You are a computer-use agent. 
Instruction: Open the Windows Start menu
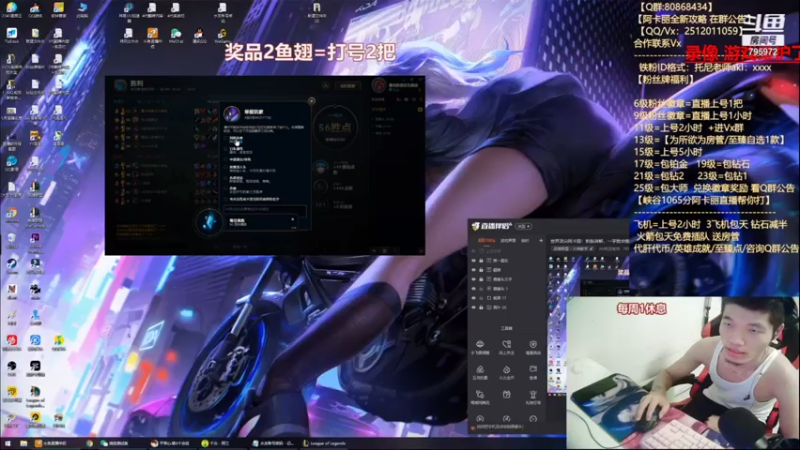[x=7, y=443]
